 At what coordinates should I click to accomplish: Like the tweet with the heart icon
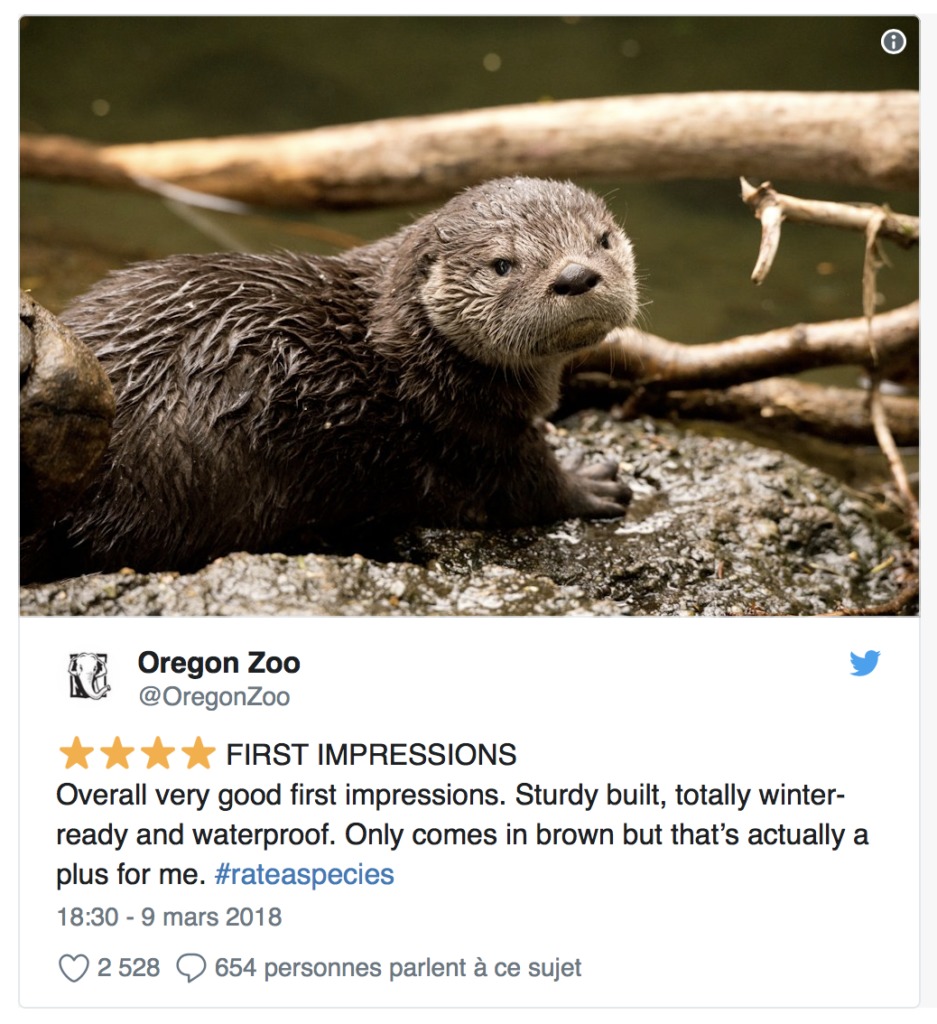74,968
